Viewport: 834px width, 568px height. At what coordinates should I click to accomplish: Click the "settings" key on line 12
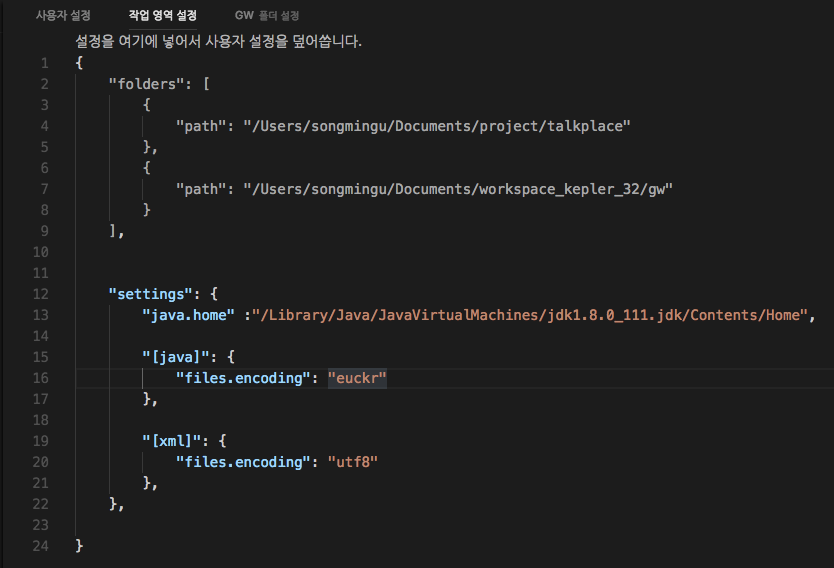(150, 294)
